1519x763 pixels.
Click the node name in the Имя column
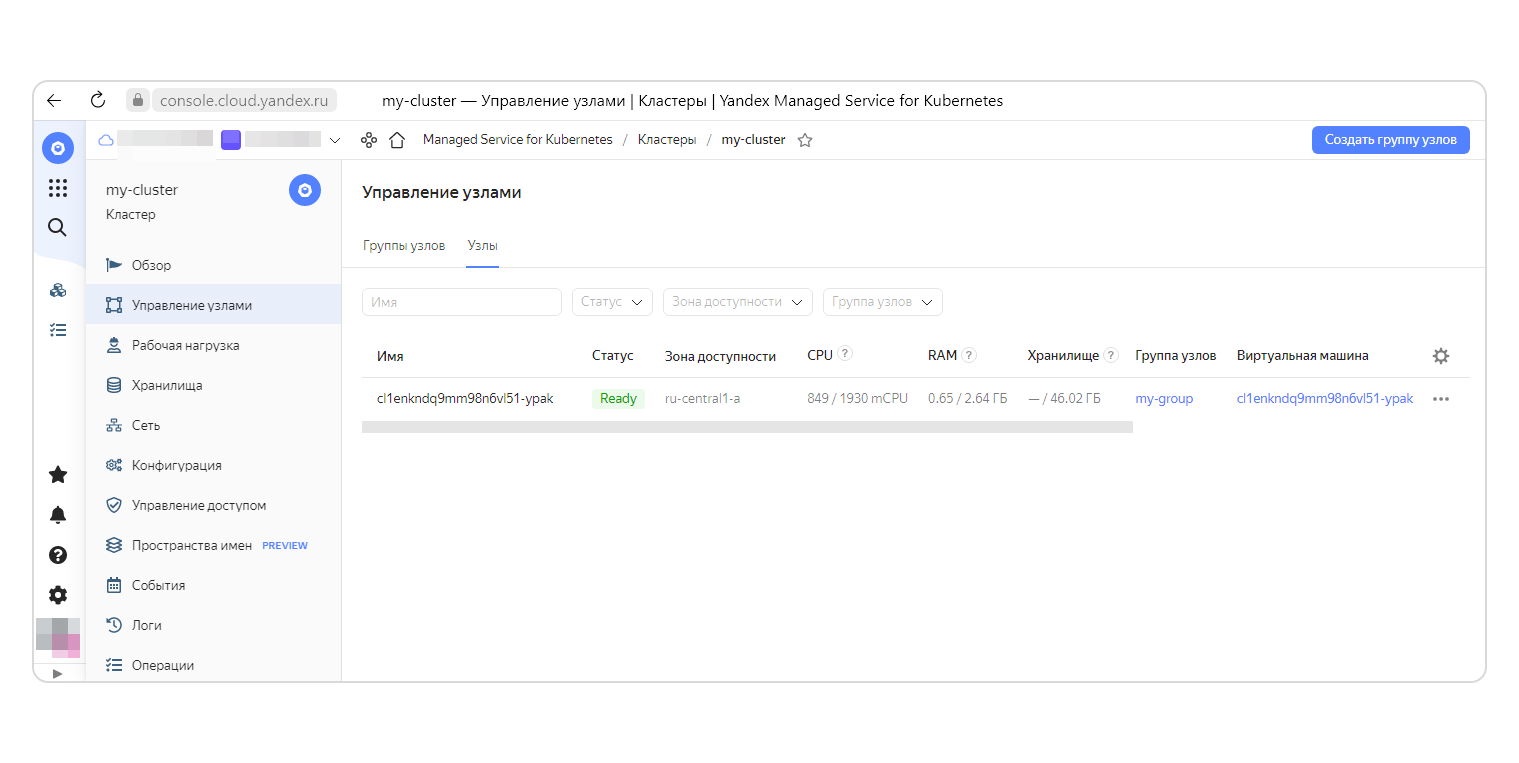pyautogui.click(x=465, y=399)
